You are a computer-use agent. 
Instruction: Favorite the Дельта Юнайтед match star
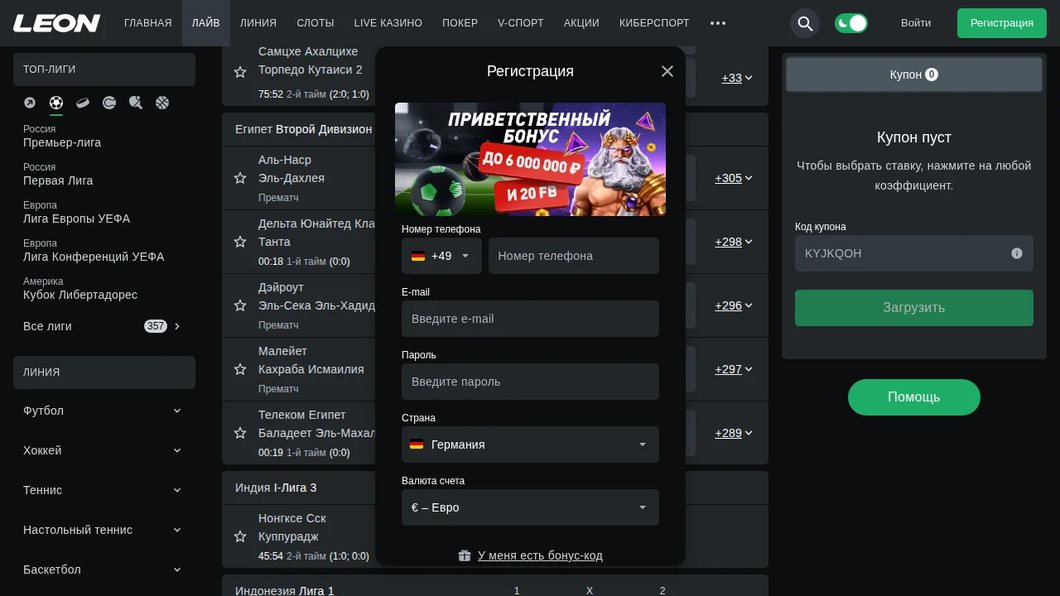coord(240,242)
